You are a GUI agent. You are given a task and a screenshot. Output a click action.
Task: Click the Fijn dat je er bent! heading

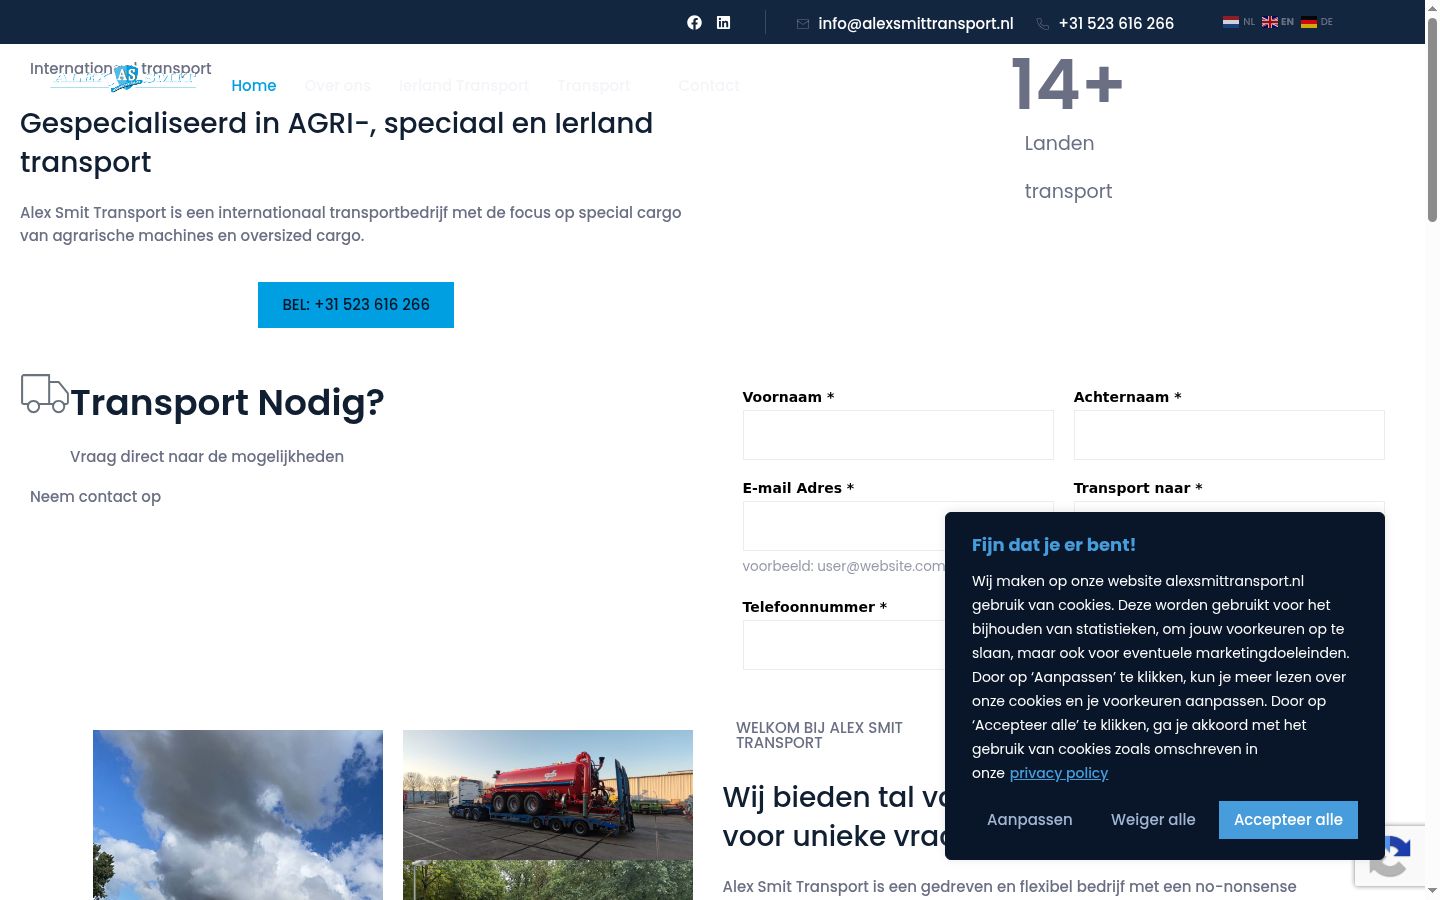pos(1054,545)
